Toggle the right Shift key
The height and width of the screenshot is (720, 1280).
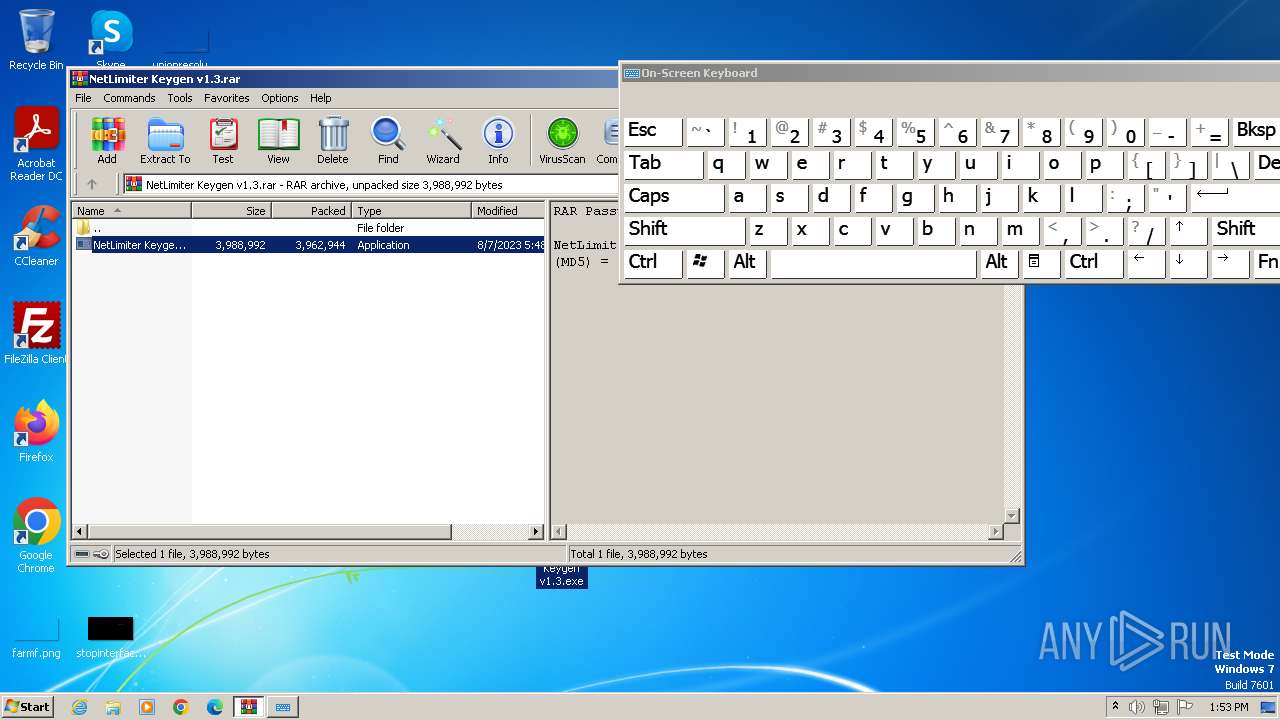click(x=1246, y=230)
